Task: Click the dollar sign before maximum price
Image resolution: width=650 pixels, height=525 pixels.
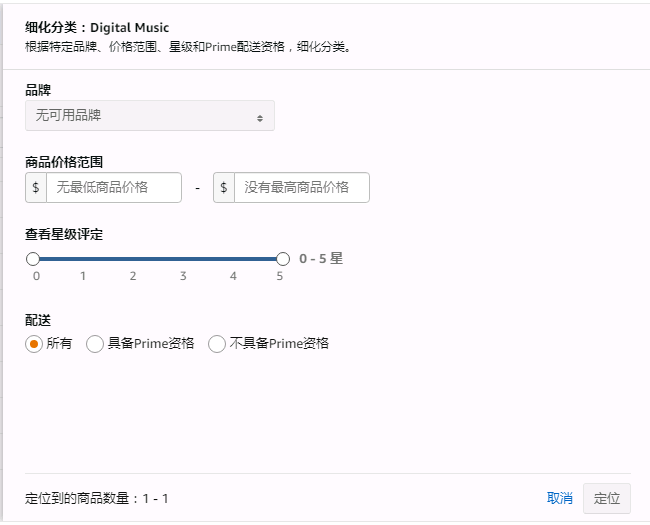Action: point(224,187)
